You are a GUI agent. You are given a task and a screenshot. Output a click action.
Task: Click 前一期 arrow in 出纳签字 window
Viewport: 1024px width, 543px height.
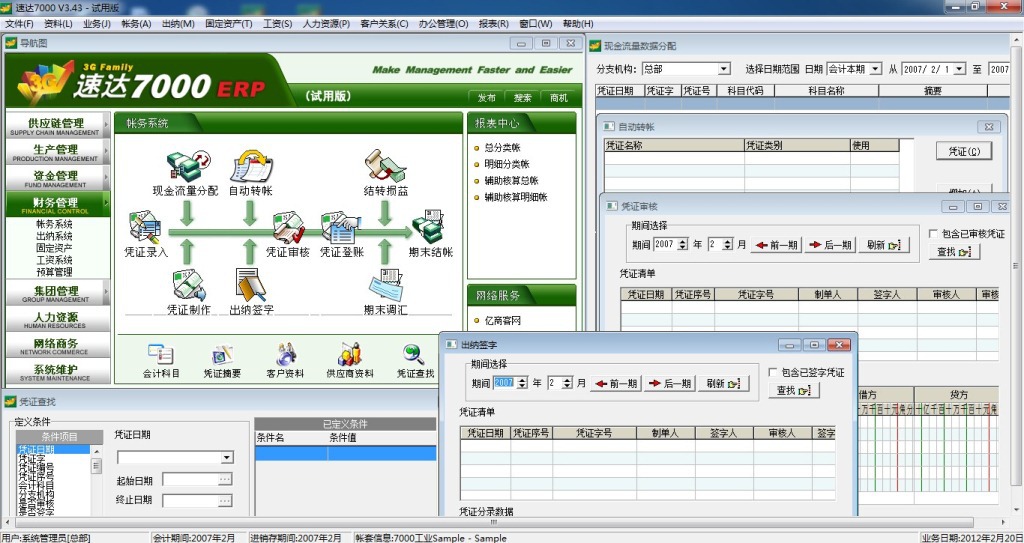pos(616,384)
